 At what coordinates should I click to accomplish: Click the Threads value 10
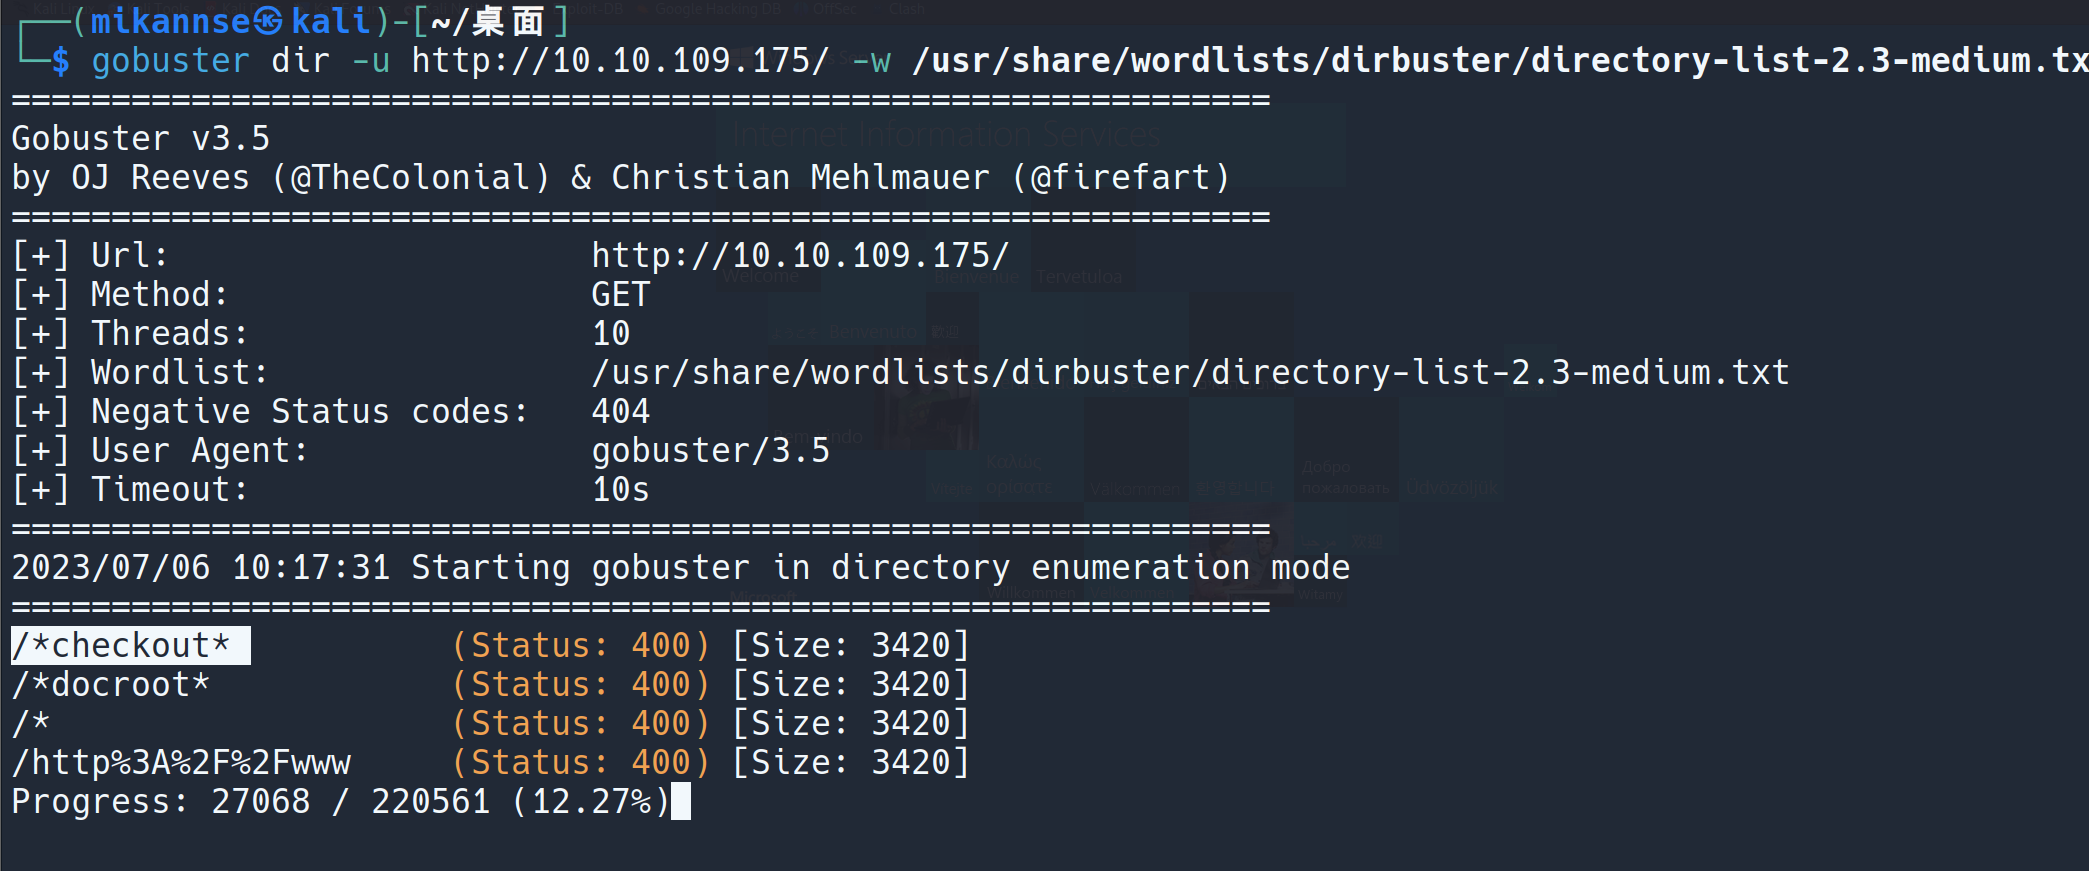click(611, 334)
